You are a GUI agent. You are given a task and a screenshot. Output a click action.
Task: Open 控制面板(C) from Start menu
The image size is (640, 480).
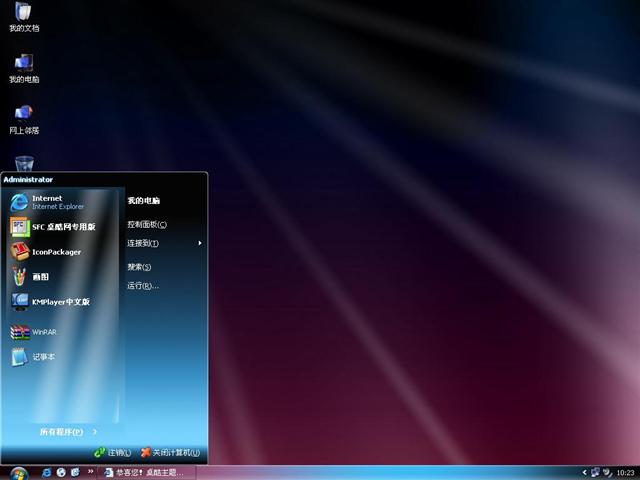(147, 225)
